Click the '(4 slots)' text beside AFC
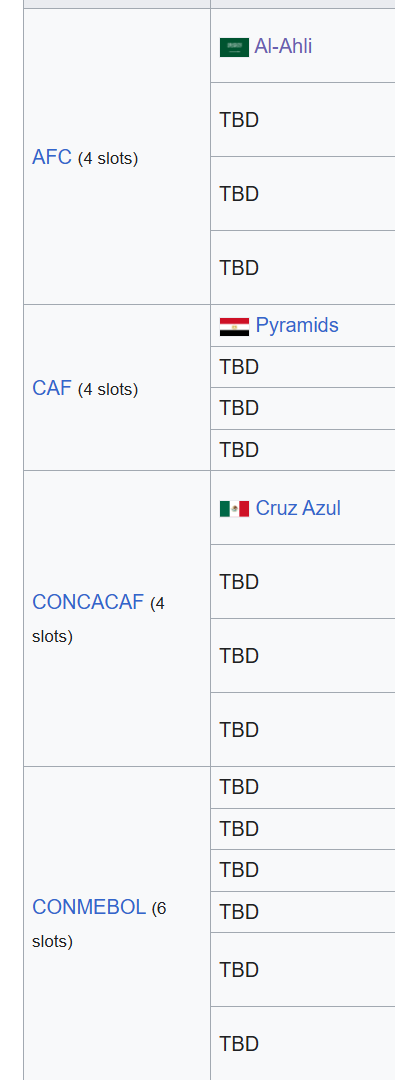The width and height of the screenshot is (395, 1080). [108, 158]
